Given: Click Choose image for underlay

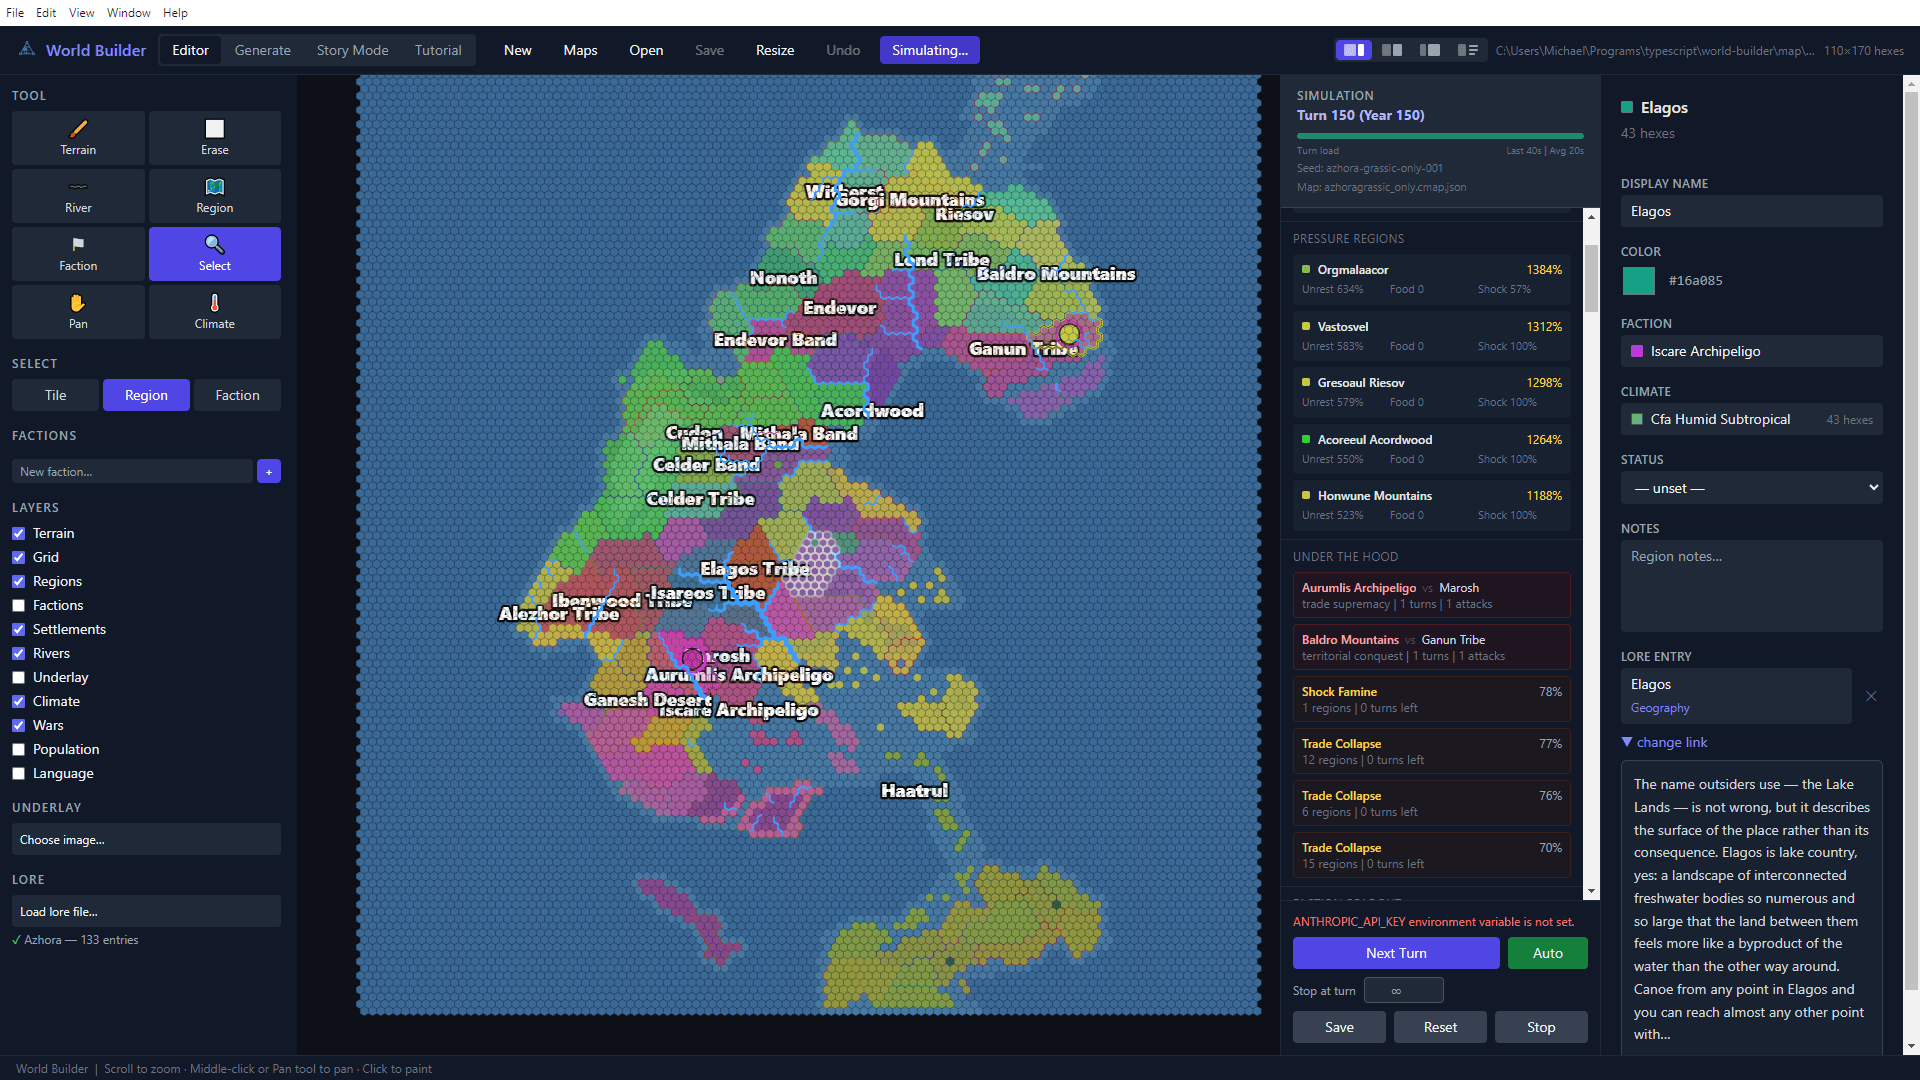Looking at the screenshot, I should [146, 839].
